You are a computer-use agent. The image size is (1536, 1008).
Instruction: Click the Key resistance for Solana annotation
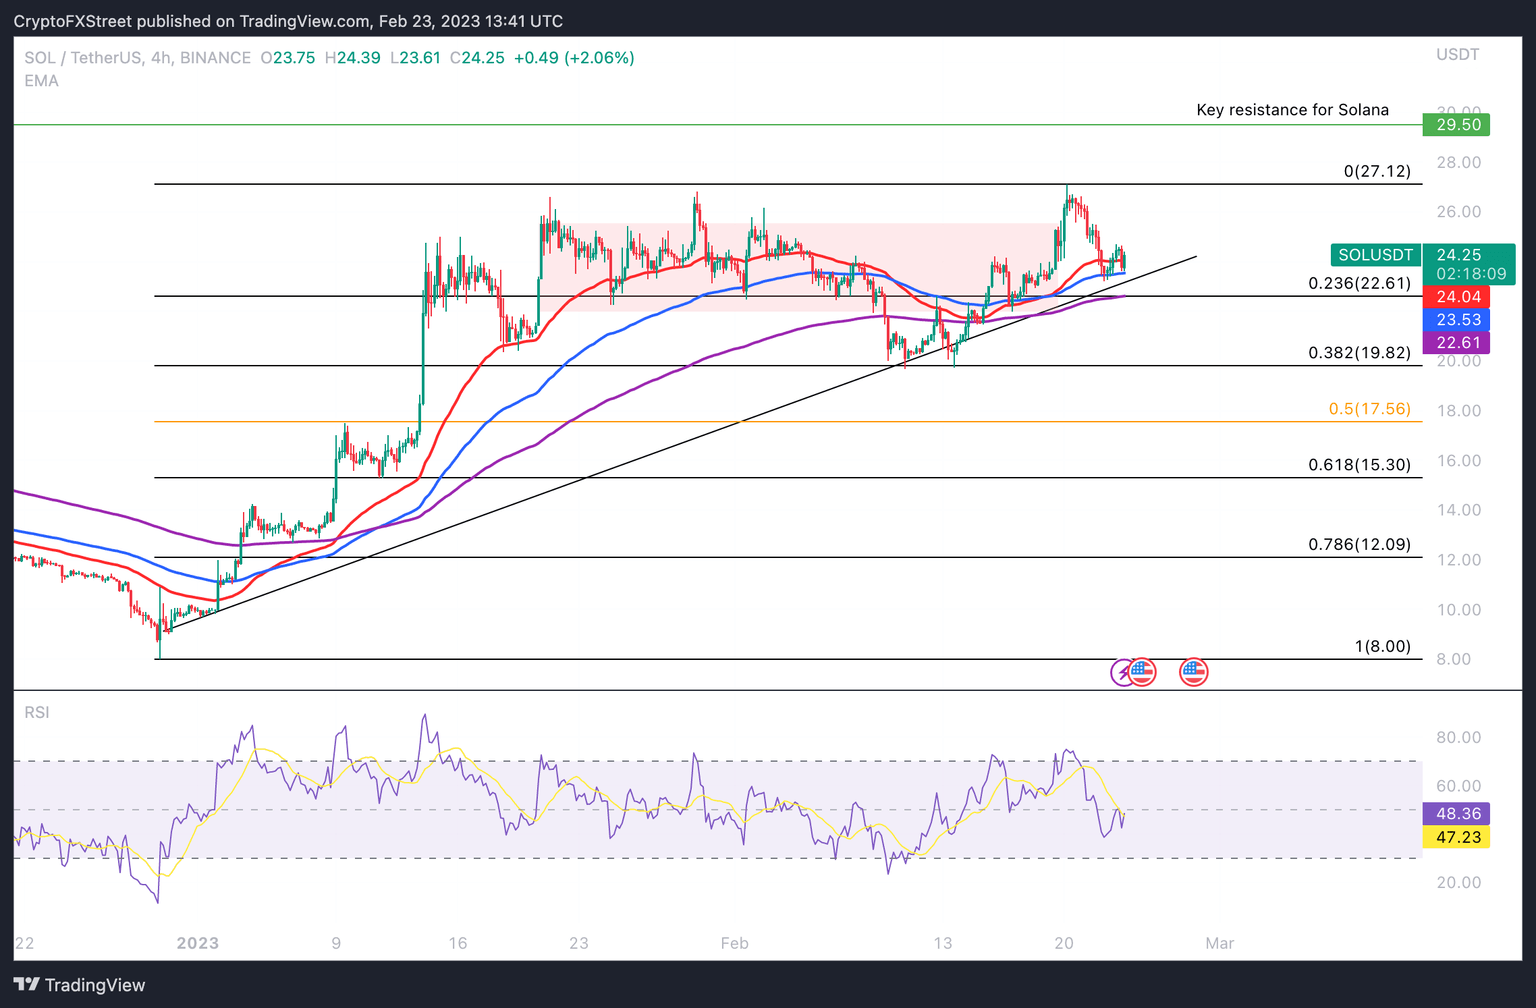pyautogui.click(x=1291, y=109)
